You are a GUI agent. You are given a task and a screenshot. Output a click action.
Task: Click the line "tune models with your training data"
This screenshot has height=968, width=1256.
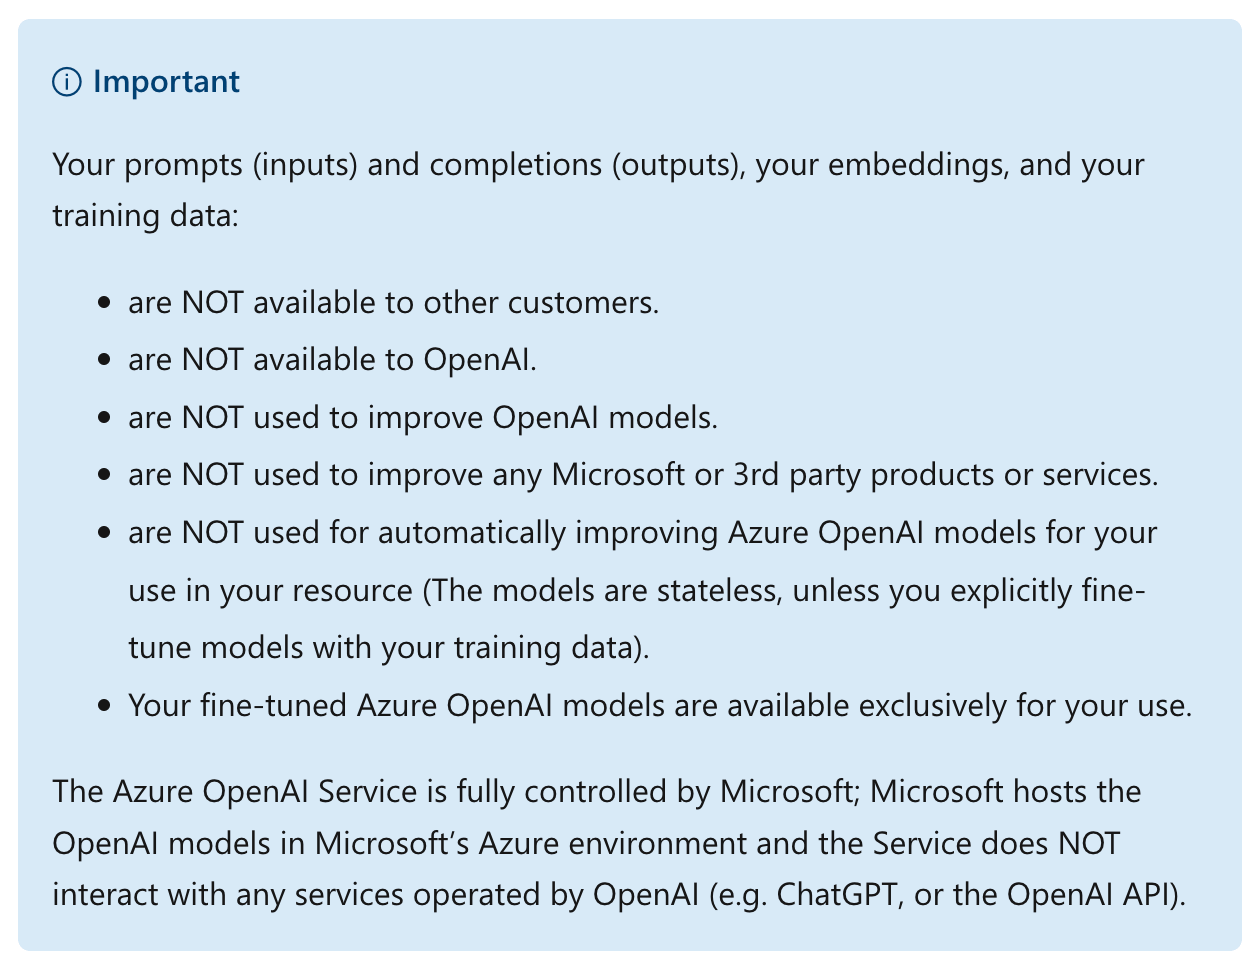(x=389, y=648)
